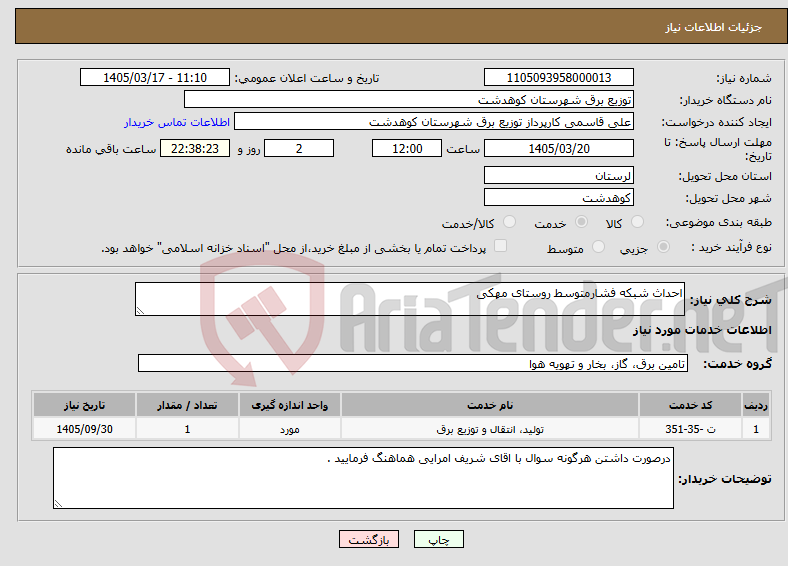
Task: Click the اطلاعات خدمات مورد نیاز section heading
Action: click(702, 330)
